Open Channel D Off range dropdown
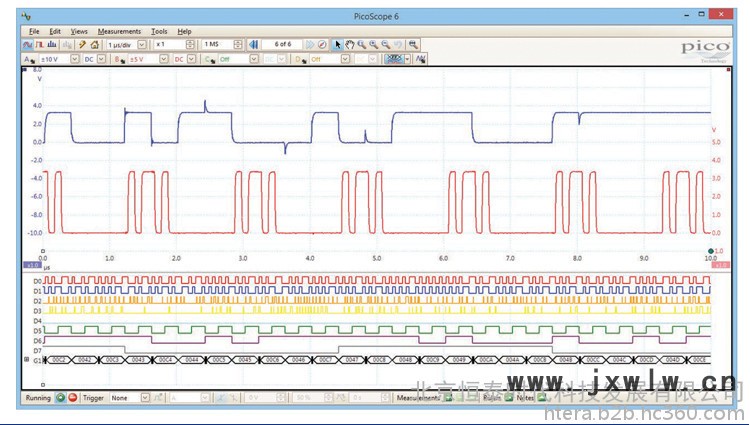The height and width of the screenshot is (425, 750). [345, 59]
